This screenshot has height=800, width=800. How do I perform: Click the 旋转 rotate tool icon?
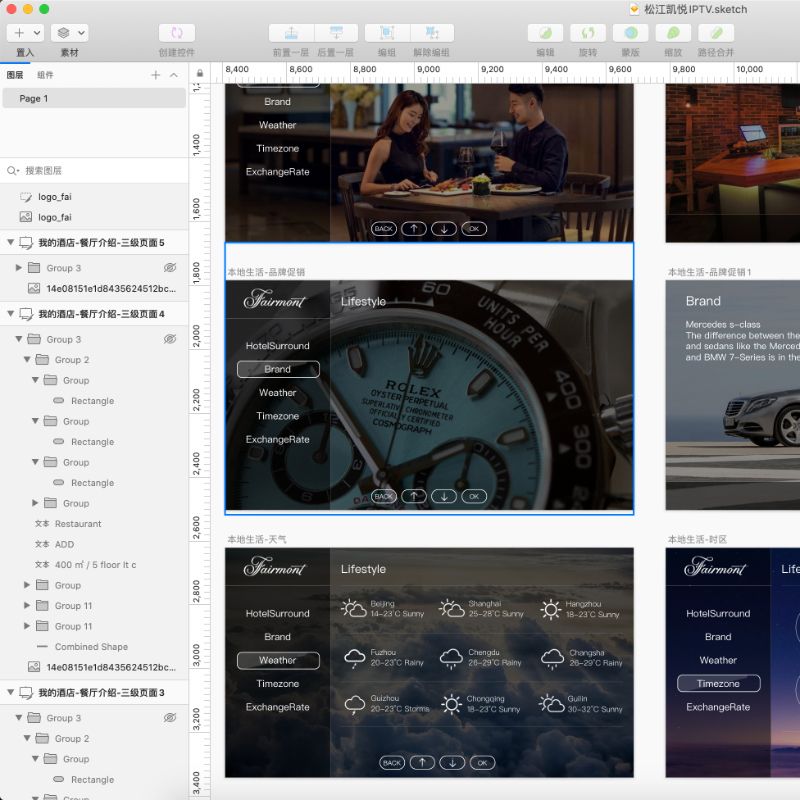tap(587, 33)
